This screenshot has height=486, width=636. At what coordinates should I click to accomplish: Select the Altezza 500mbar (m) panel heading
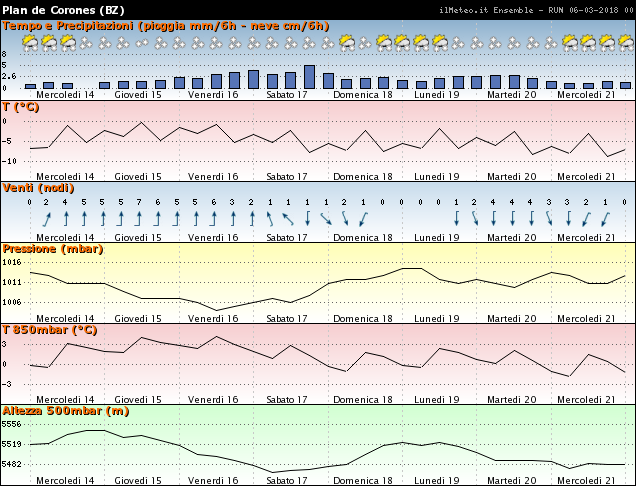click(x=66, y=411)
